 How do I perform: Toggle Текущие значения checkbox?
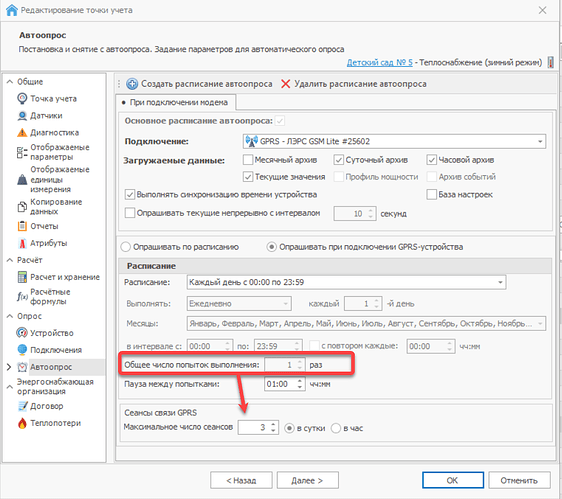(x=248, y=176)
